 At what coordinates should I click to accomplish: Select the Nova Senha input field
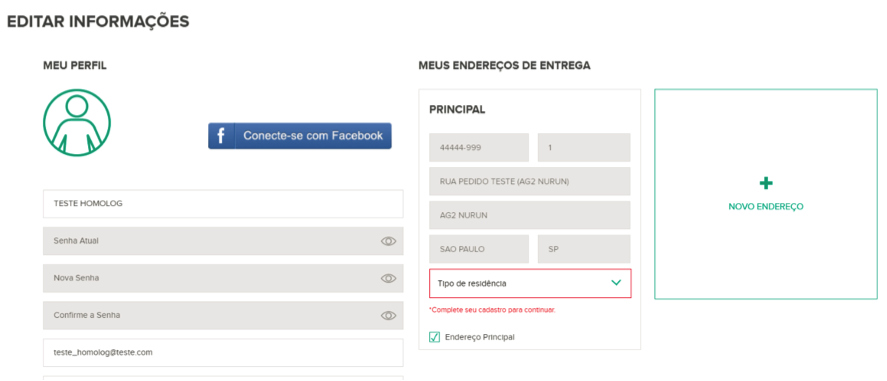click(x=223, y=278)
